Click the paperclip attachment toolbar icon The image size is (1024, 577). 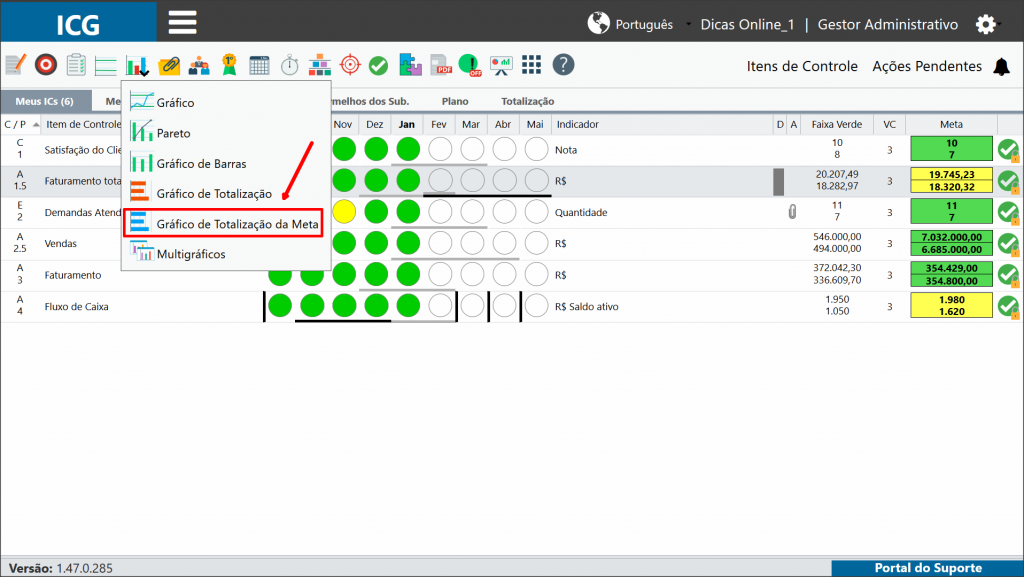coord(169,65)
